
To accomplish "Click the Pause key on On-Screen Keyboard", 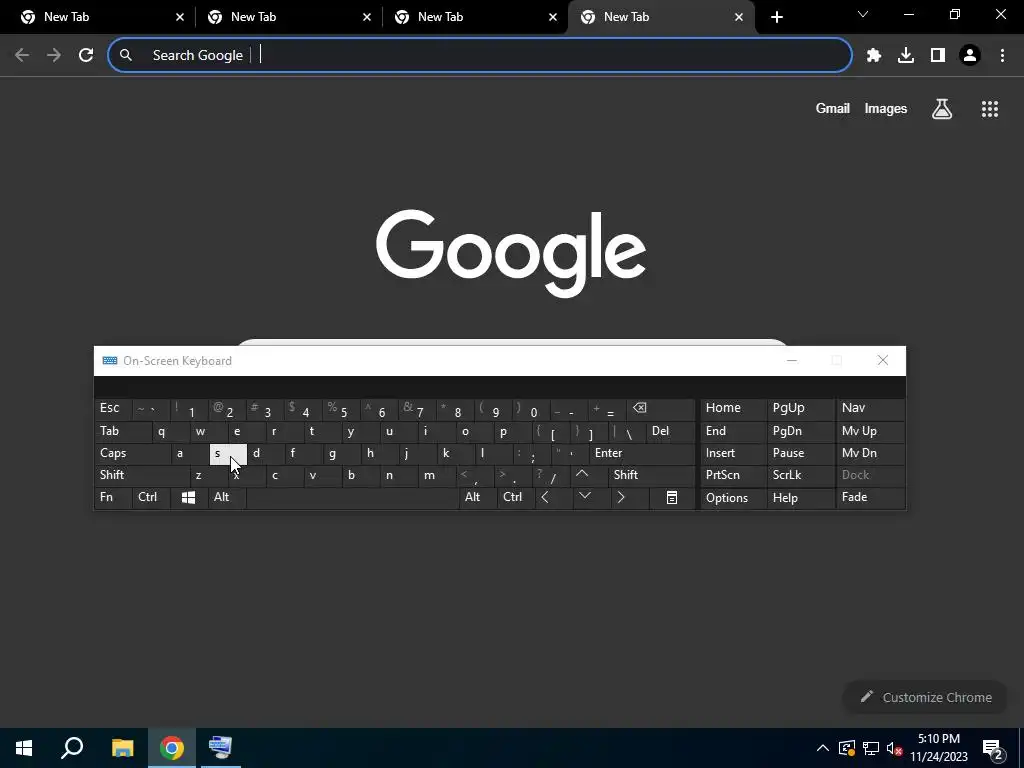I will (799, 453).
